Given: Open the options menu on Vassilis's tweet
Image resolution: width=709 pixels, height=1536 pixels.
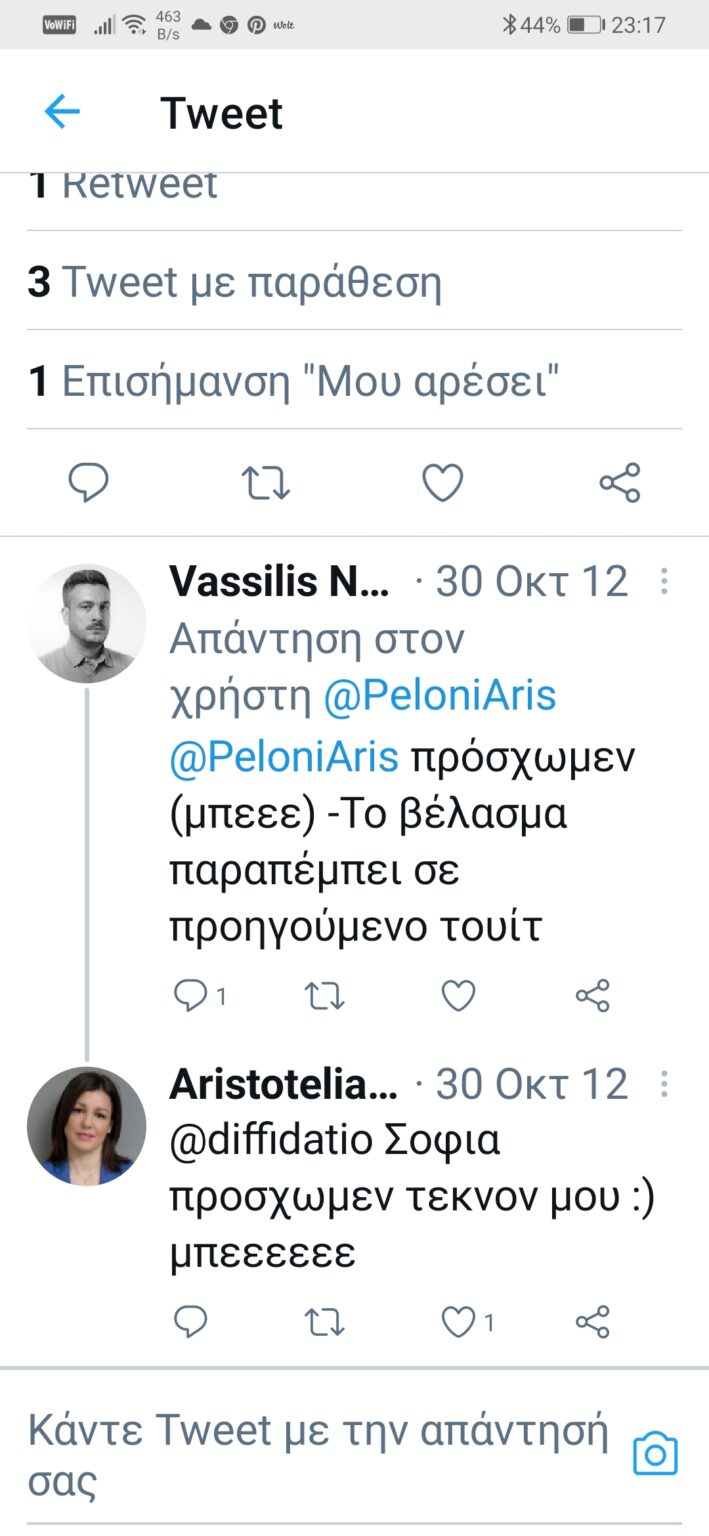Looking at the screenshot, I should tap(664, 582).
